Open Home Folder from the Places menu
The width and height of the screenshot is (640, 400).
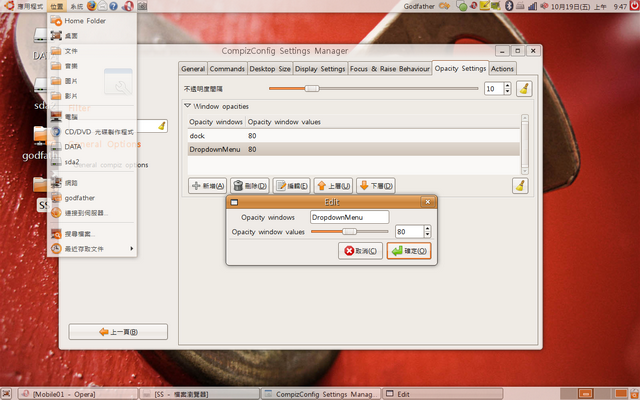tap(92, 21)
